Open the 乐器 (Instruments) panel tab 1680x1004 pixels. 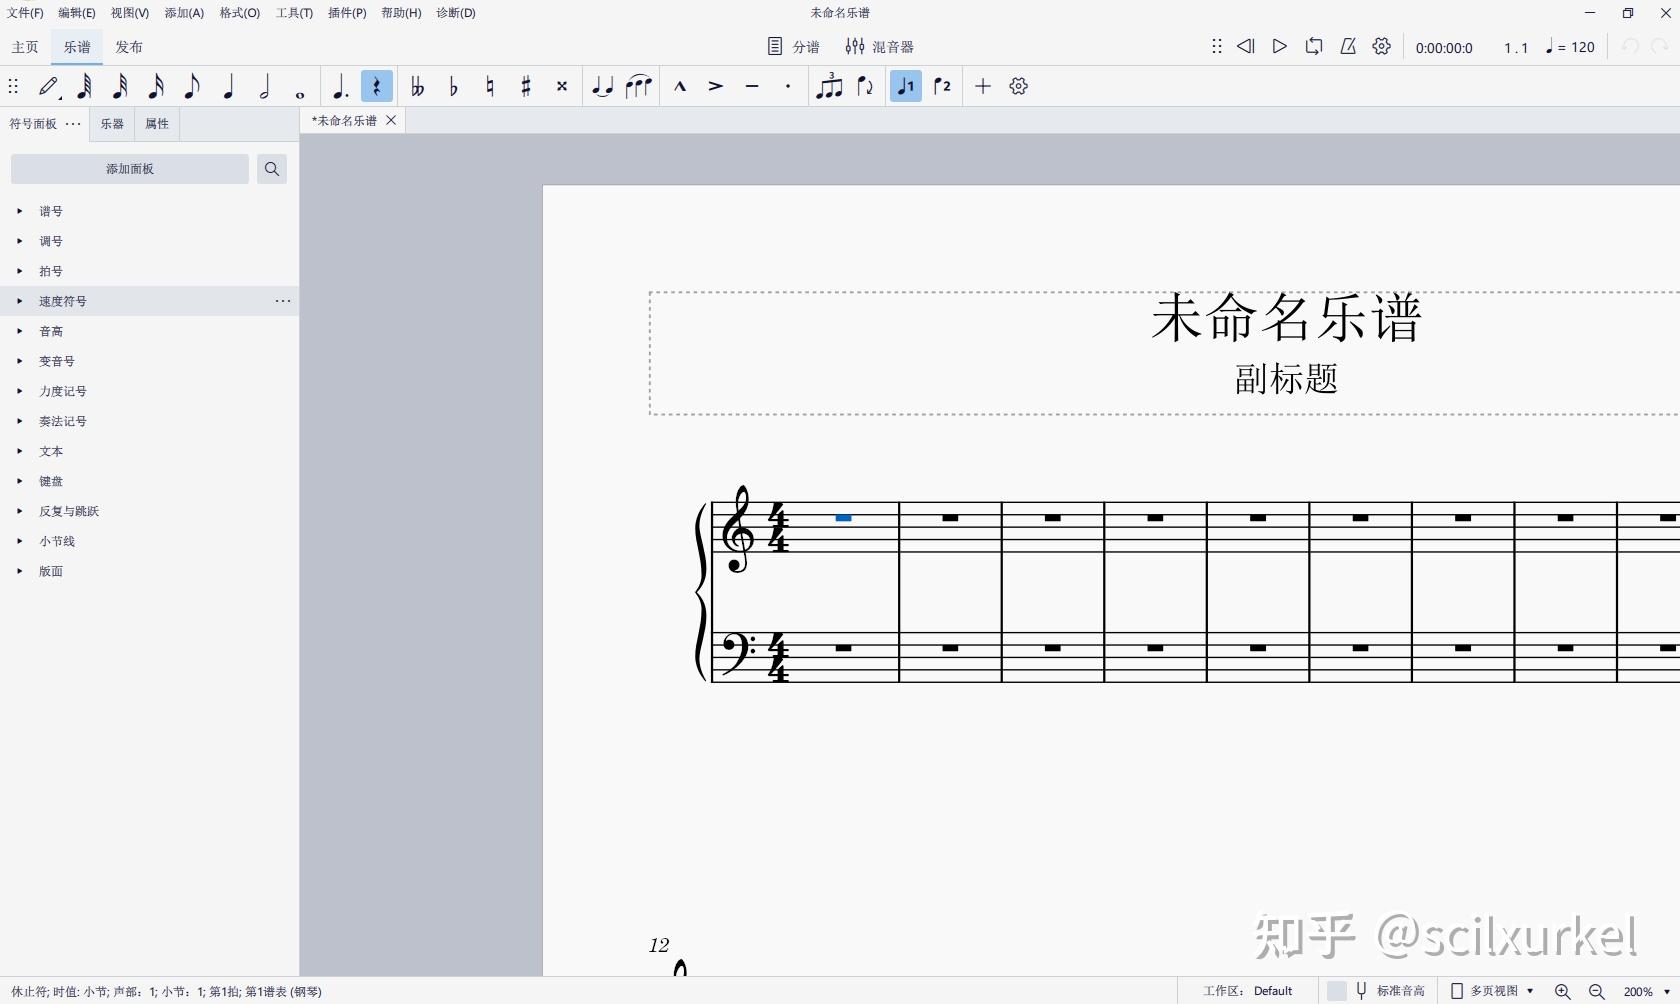(112, 124)
